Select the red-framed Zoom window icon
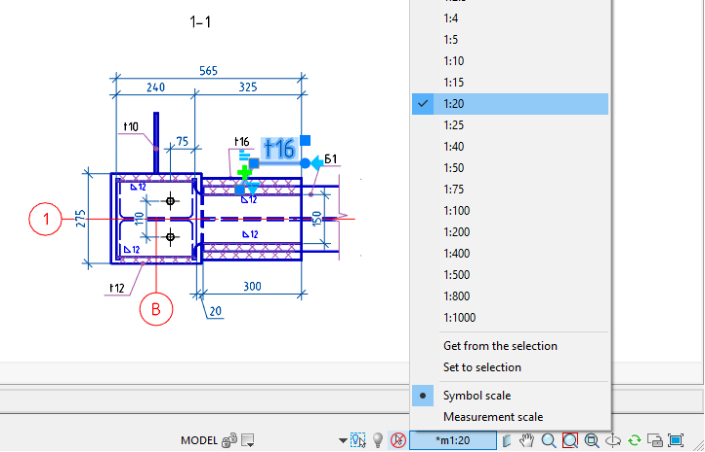The image size is (705, 452). coord(570,440)
